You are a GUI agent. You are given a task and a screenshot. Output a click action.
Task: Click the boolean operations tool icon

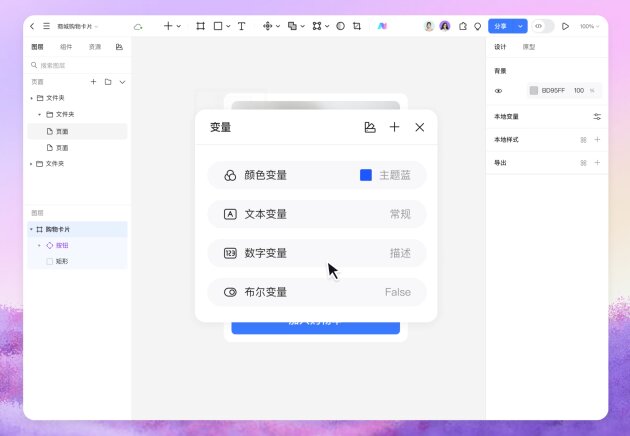[292, 26]
